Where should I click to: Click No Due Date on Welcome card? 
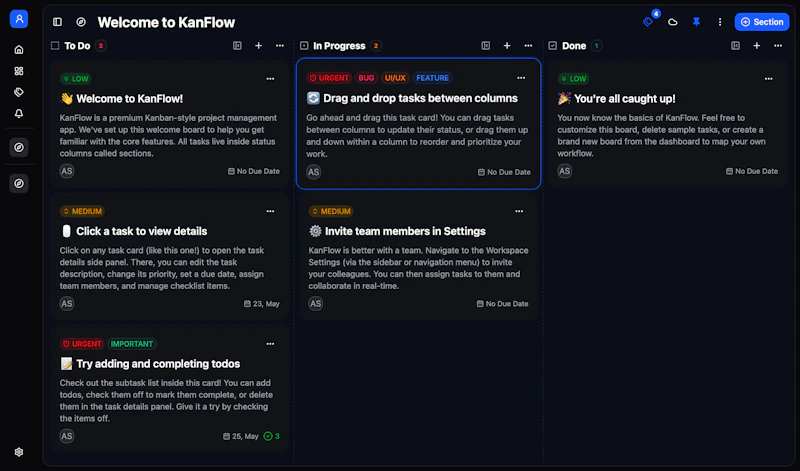(x=254, y=171)
